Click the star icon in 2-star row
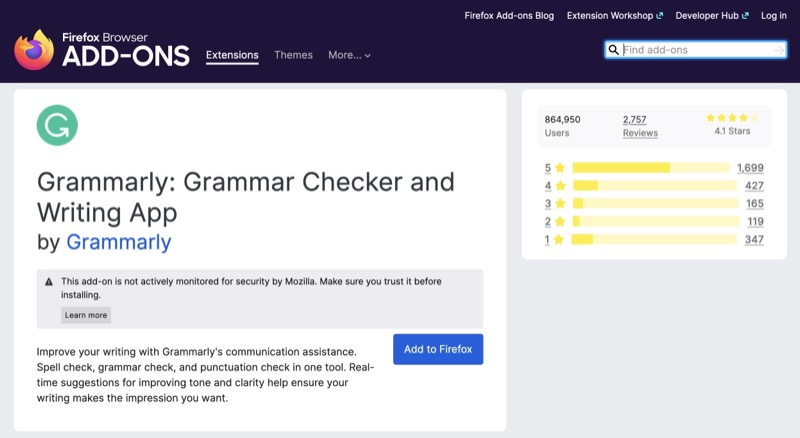The width and height of the screenshot is (800, 438). 560,221
